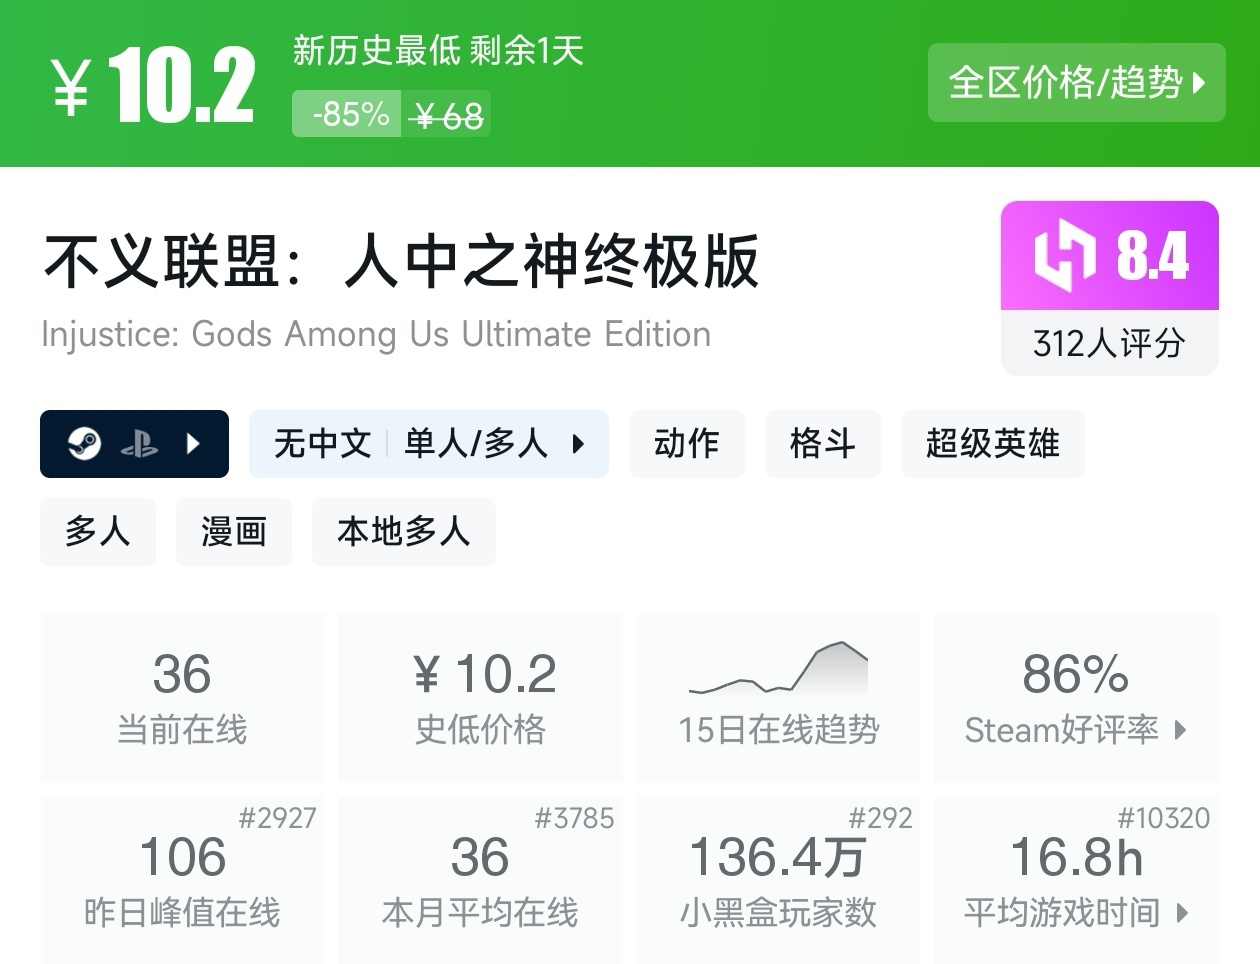The height and width of the screenshot is (964, 1260).
Task: Click the 漫画 tag
Action: pyautogui.click(x=233, y=532)
